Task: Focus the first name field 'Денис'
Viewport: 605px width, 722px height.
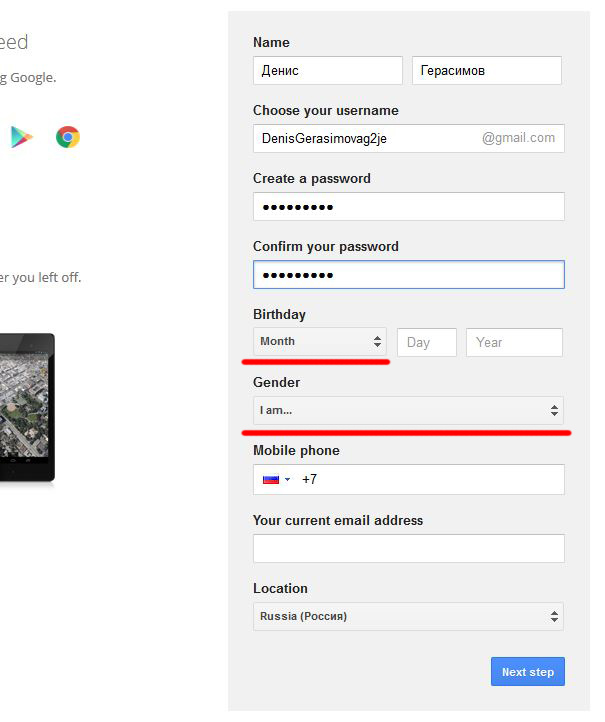Action: pyautogui.click(x=328, y=70)
